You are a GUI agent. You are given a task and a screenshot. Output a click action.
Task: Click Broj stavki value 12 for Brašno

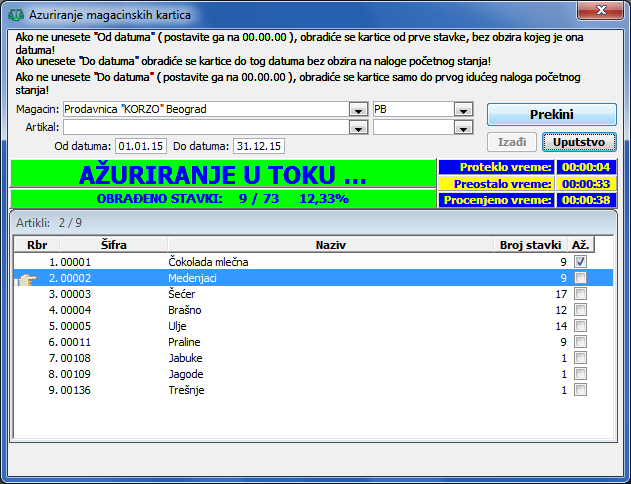pyautogui.click(x=561, y=310)
